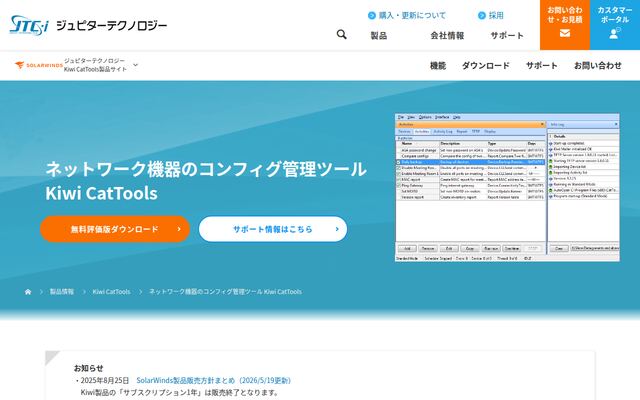This screenshot has width=640, height=400.
Task: Select サポート in product navigation bar
Action: pos(541,65)
